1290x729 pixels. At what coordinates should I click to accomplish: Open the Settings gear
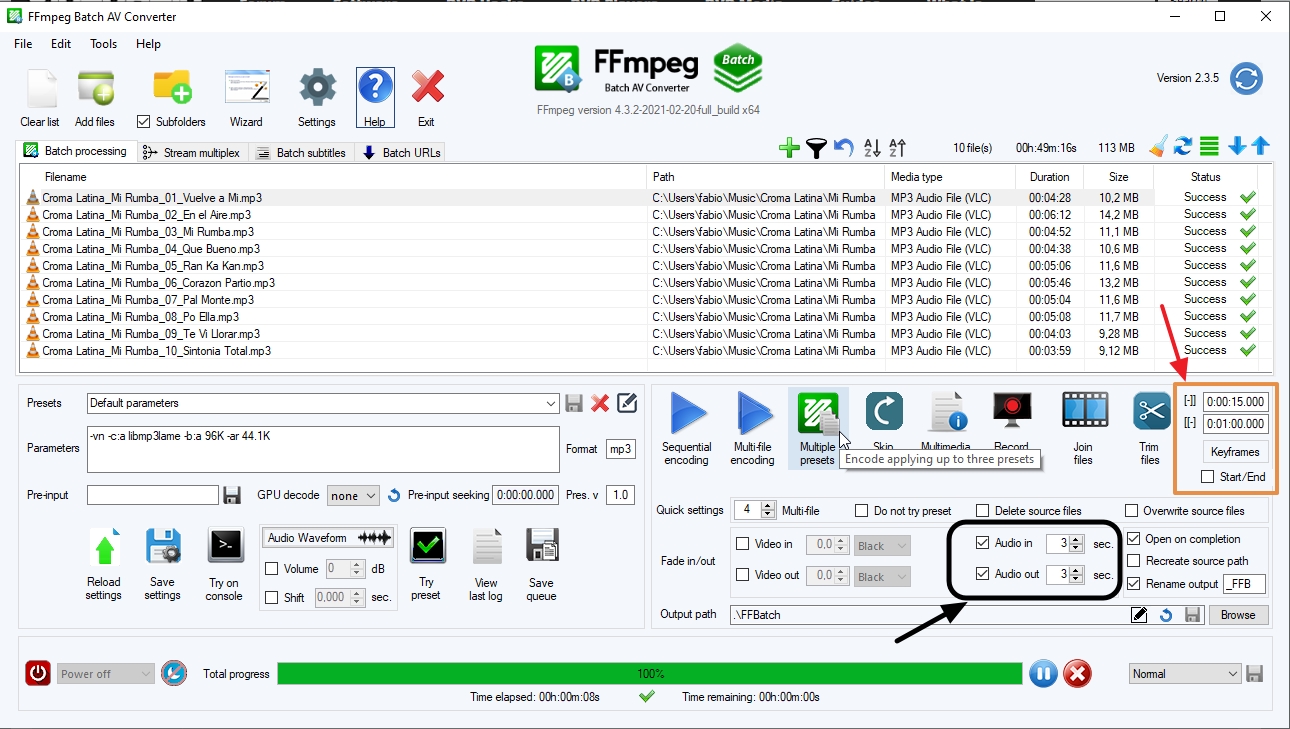[317, 88]
